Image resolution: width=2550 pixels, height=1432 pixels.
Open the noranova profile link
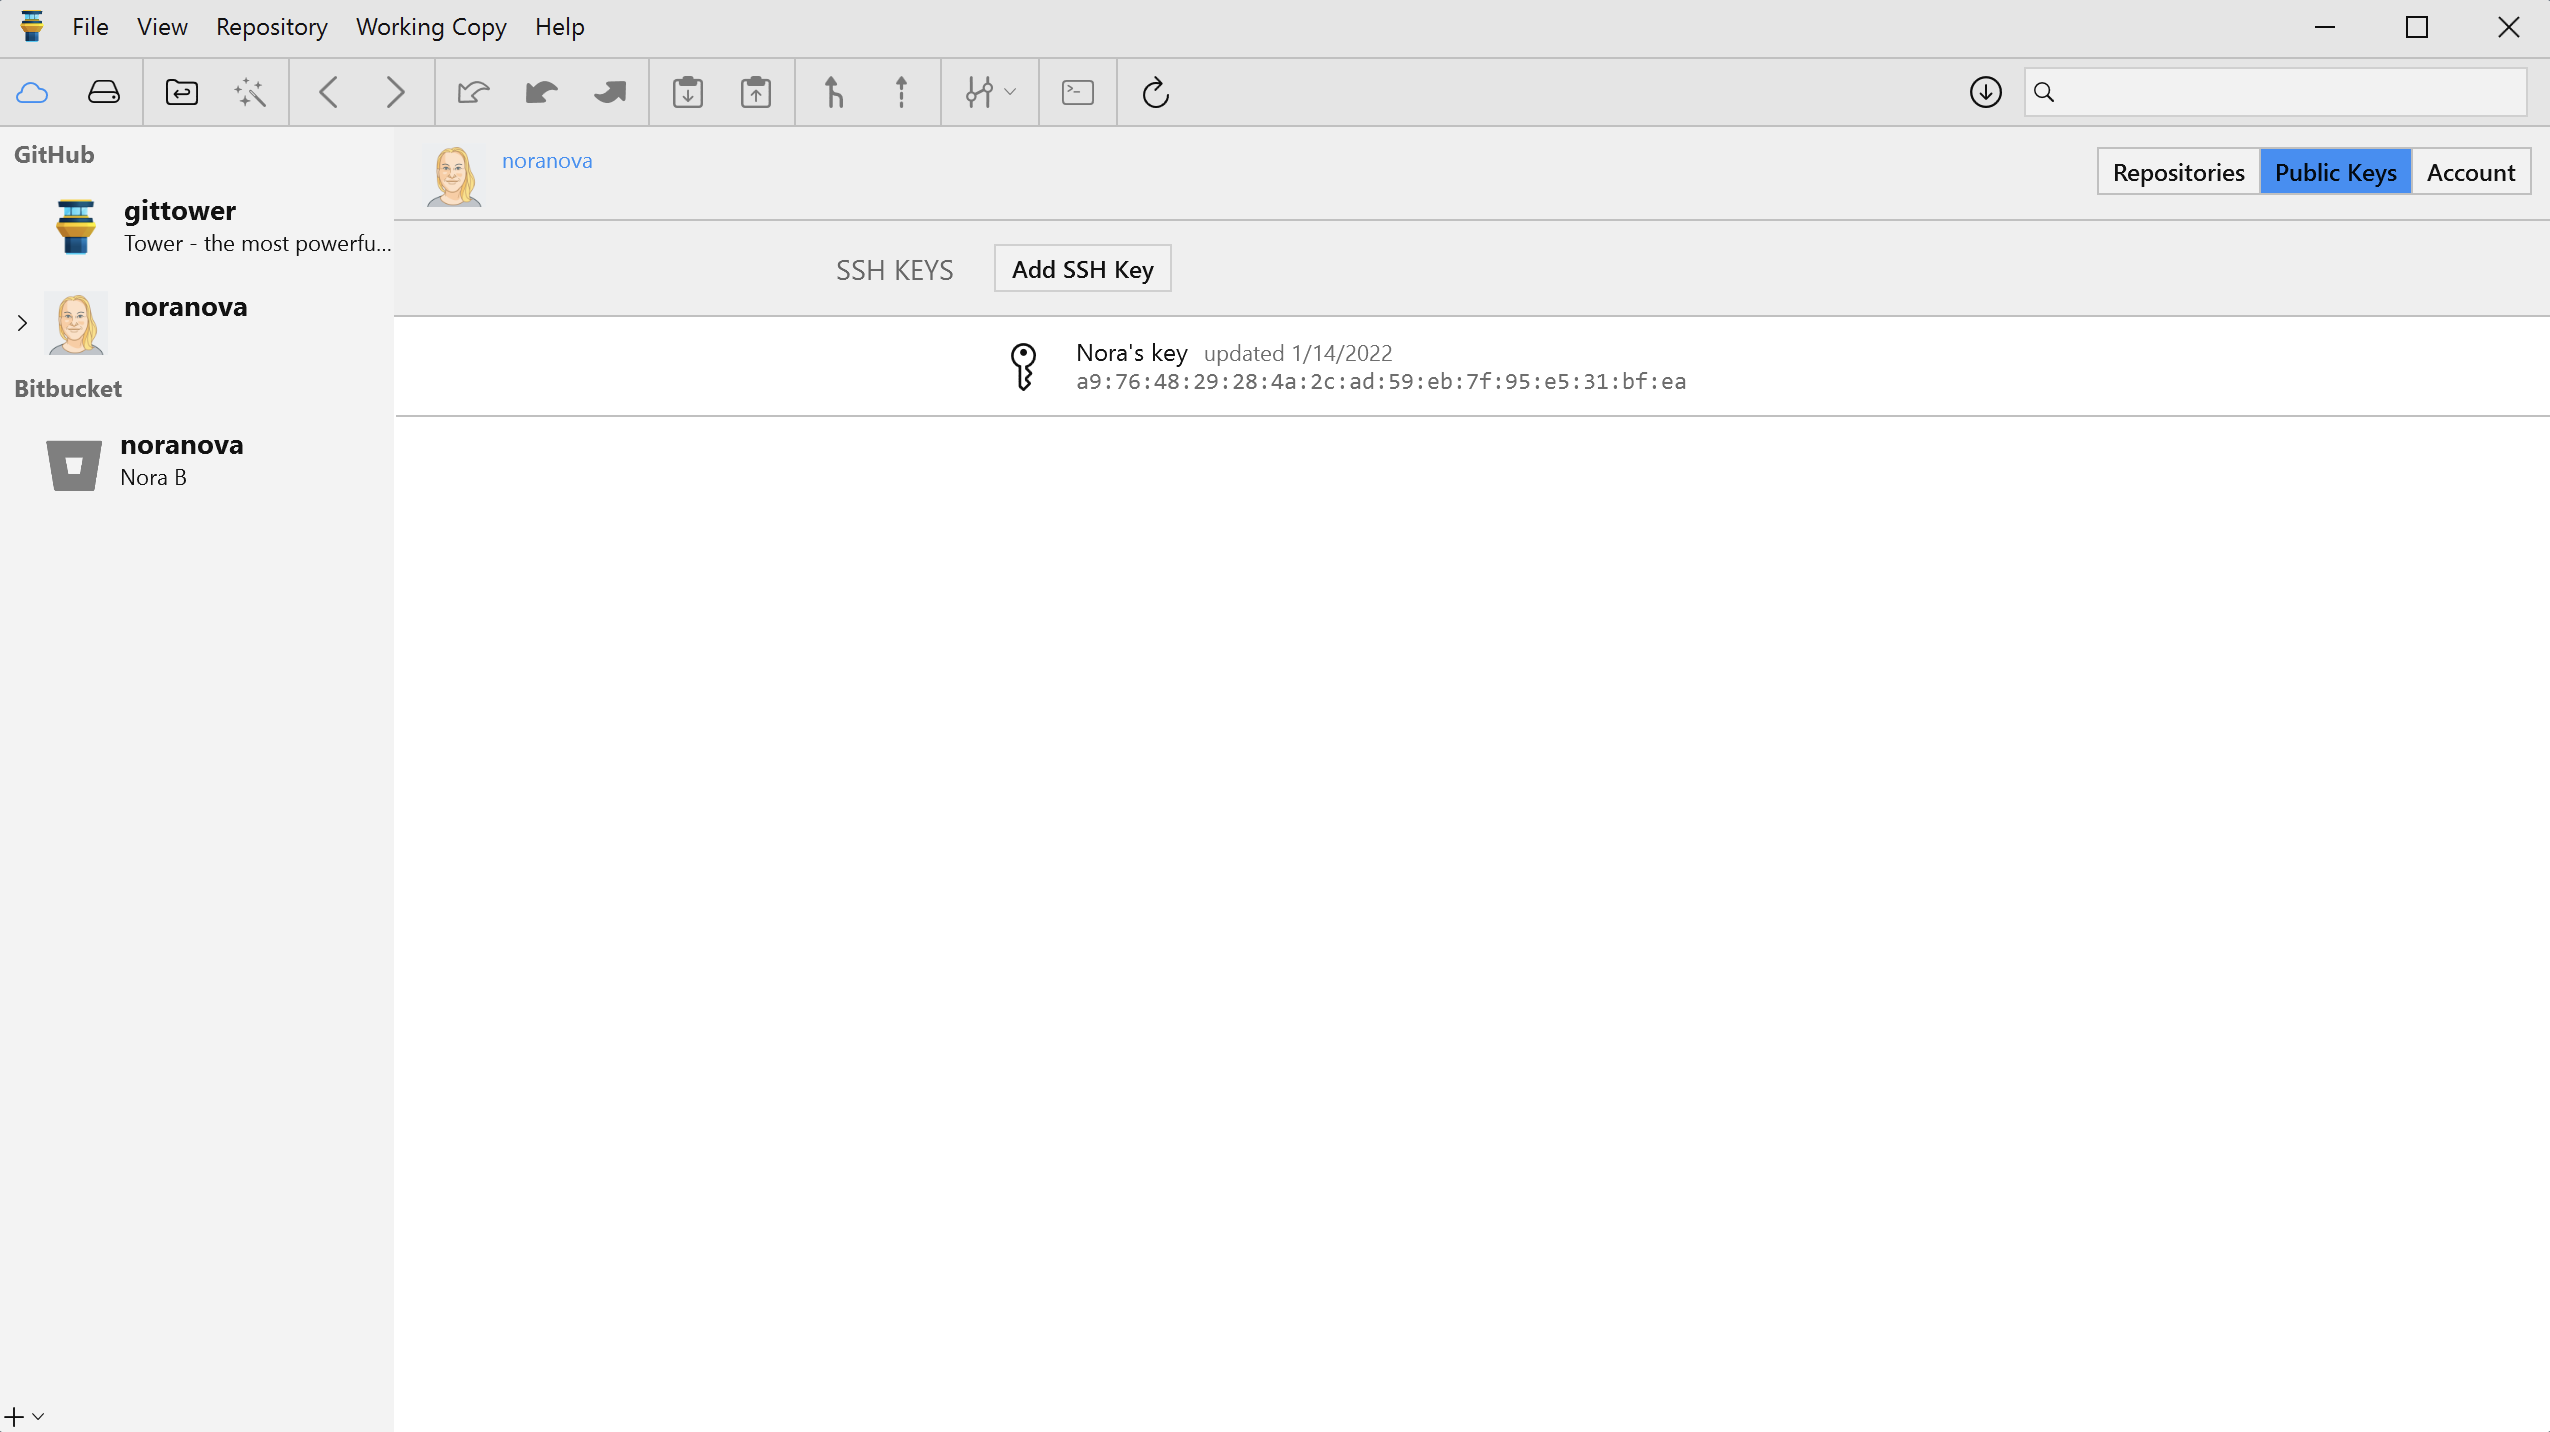coord(547,161)
